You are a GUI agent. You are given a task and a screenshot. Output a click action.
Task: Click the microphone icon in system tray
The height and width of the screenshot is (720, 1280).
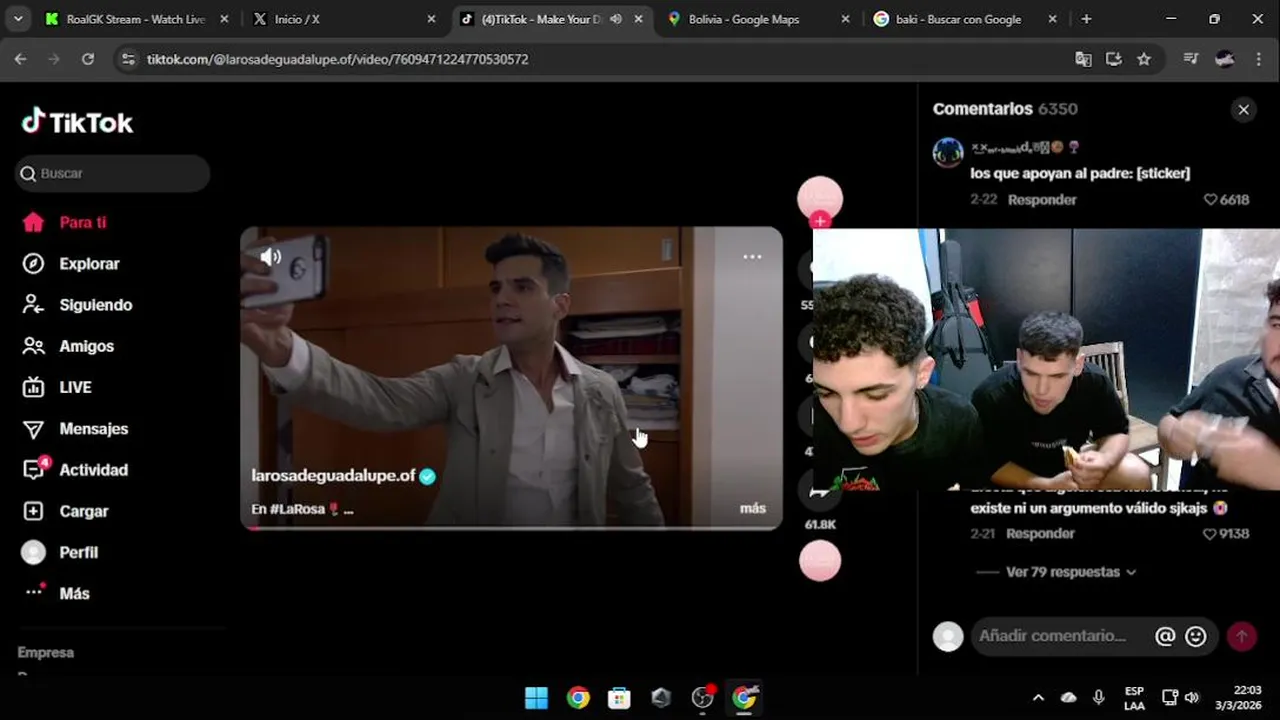1099,697
